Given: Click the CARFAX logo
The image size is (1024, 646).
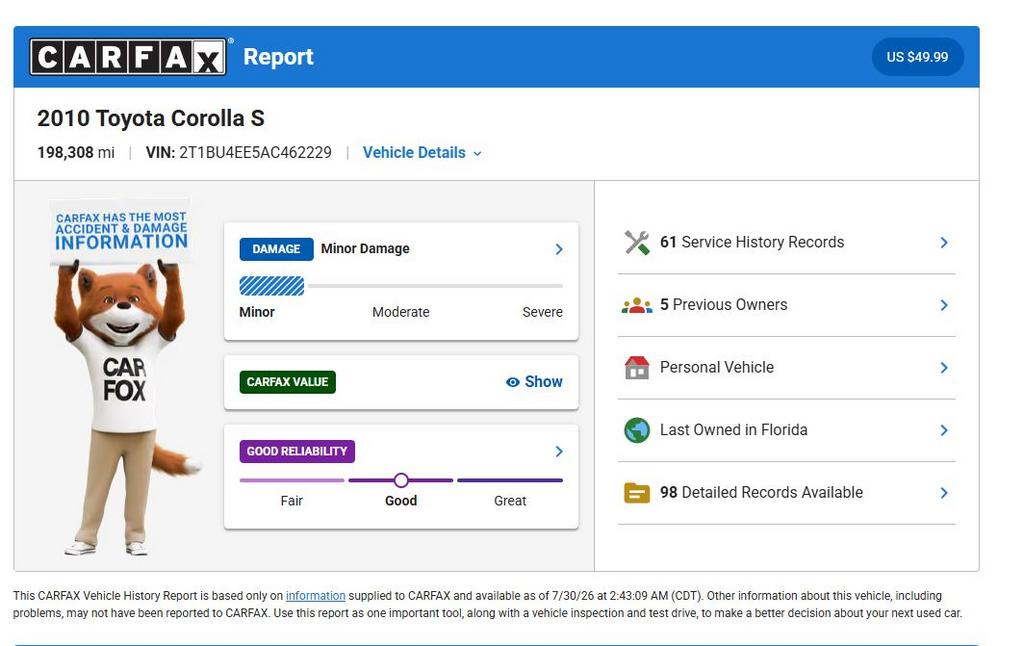Looking at the screenshot, I should point(128,57).
